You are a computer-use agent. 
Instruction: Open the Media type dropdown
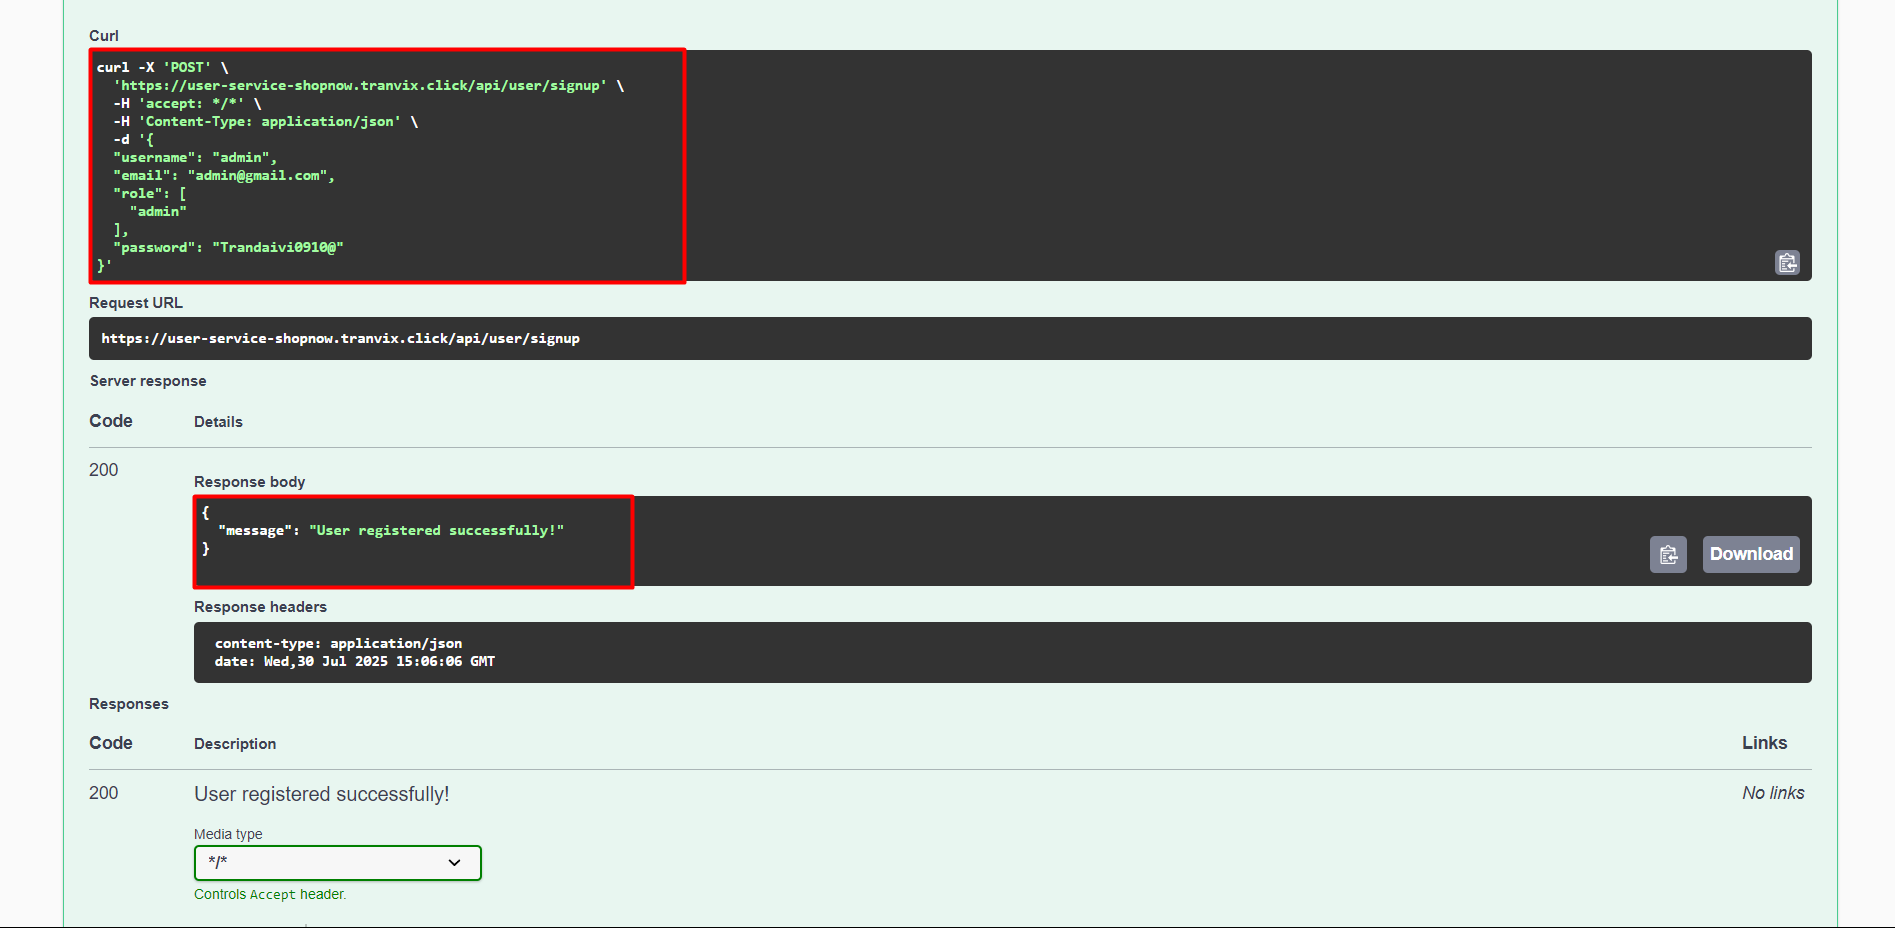click(x=337, y=863)
